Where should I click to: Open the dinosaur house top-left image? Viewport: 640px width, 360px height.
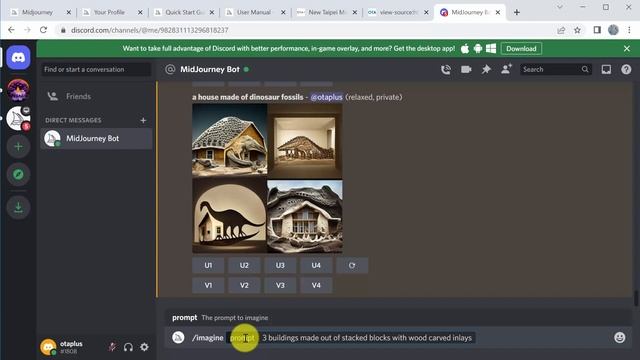(x=229, y=140)
